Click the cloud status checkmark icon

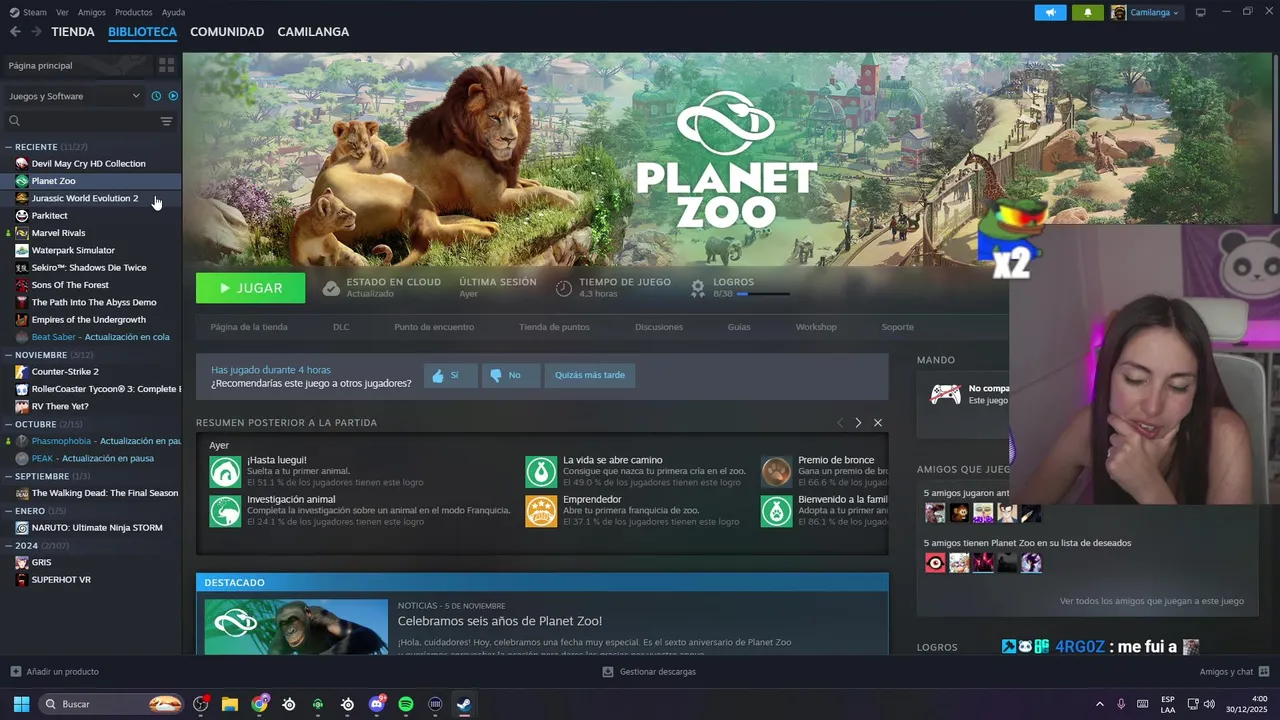tap(331, 288)
